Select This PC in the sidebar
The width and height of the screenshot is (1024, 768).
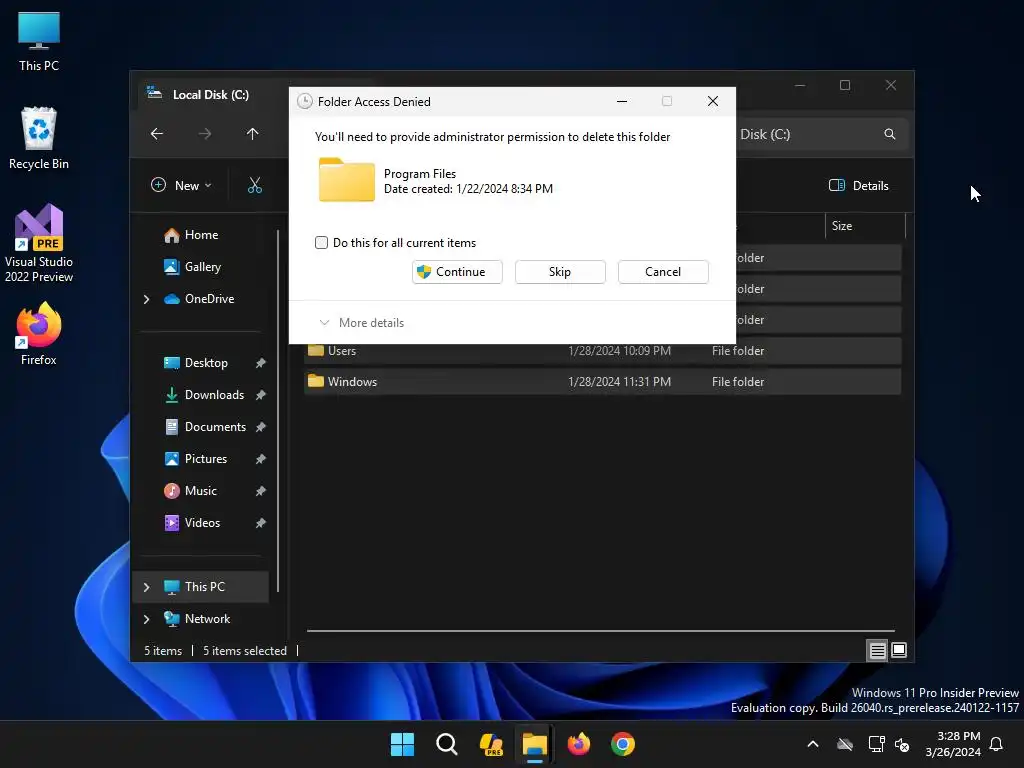(x=202, y=587)
